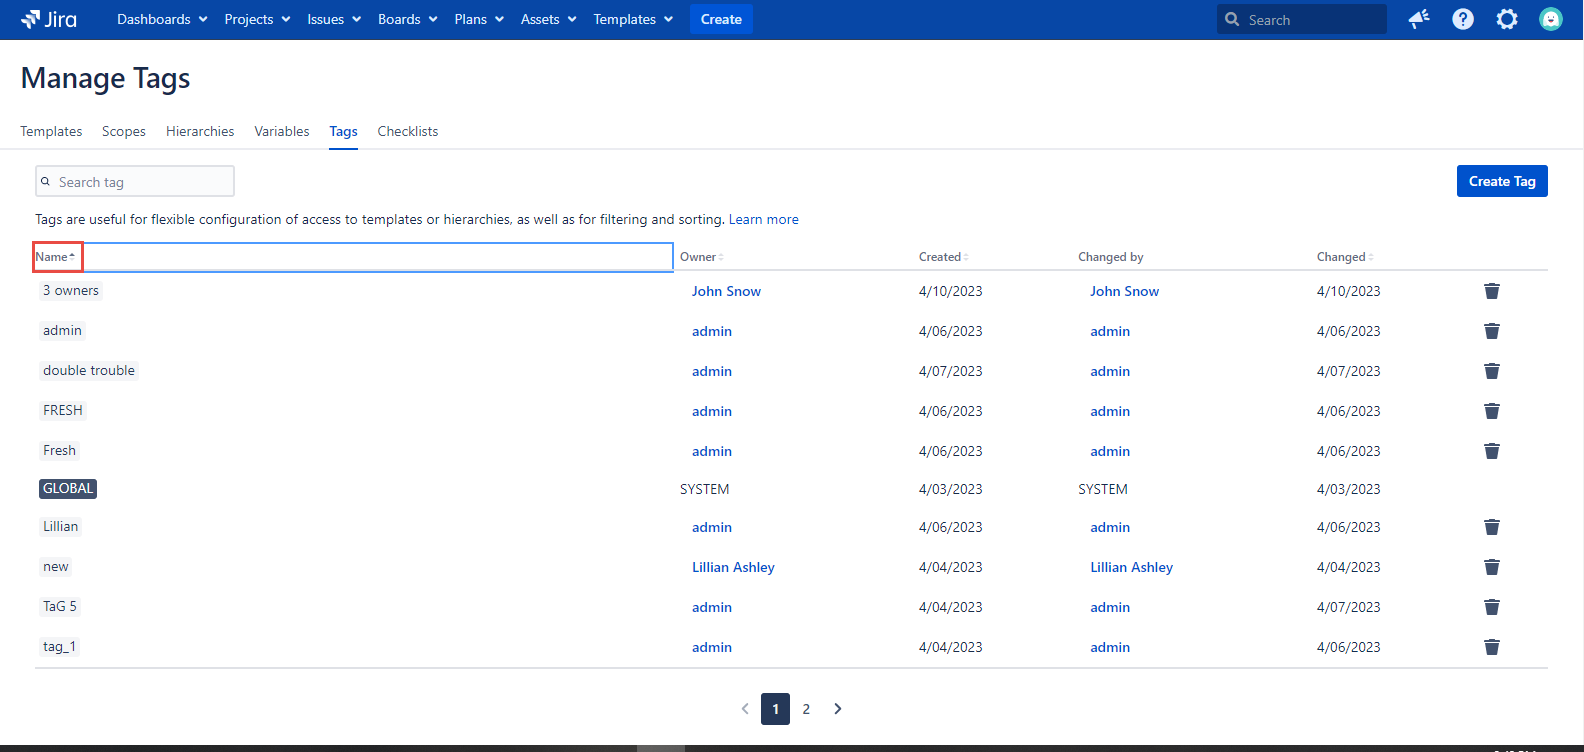1584x752 pixels.
Task: Expand the Plans menu
Action: click(479, 19)
